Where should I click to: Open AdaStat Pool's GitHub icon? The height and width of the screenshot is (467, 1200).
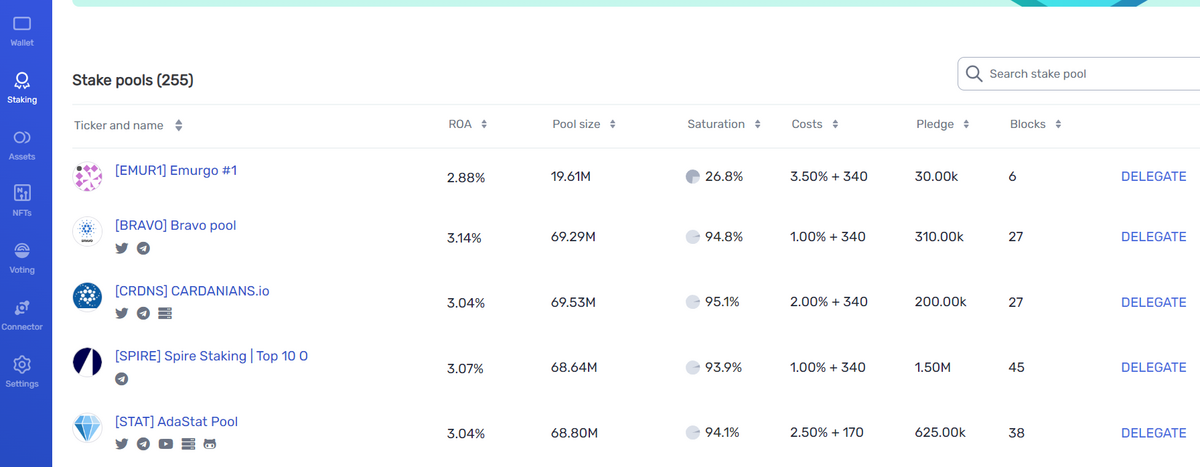click(210, 444)
